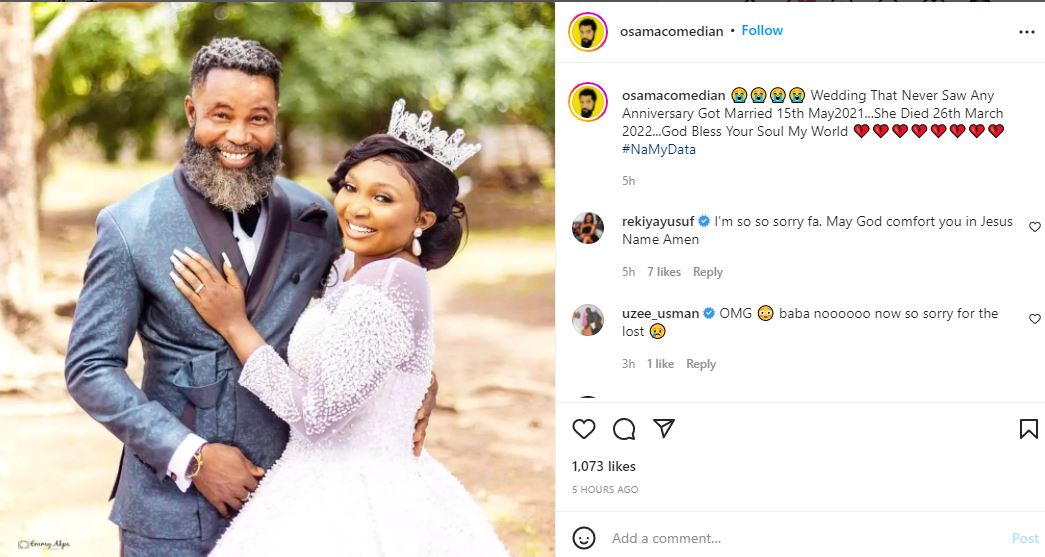The height and width of the screenshot is (557, 1045).
Task: Open osamacomedian avatar in post header
Action: pos(587,31)
